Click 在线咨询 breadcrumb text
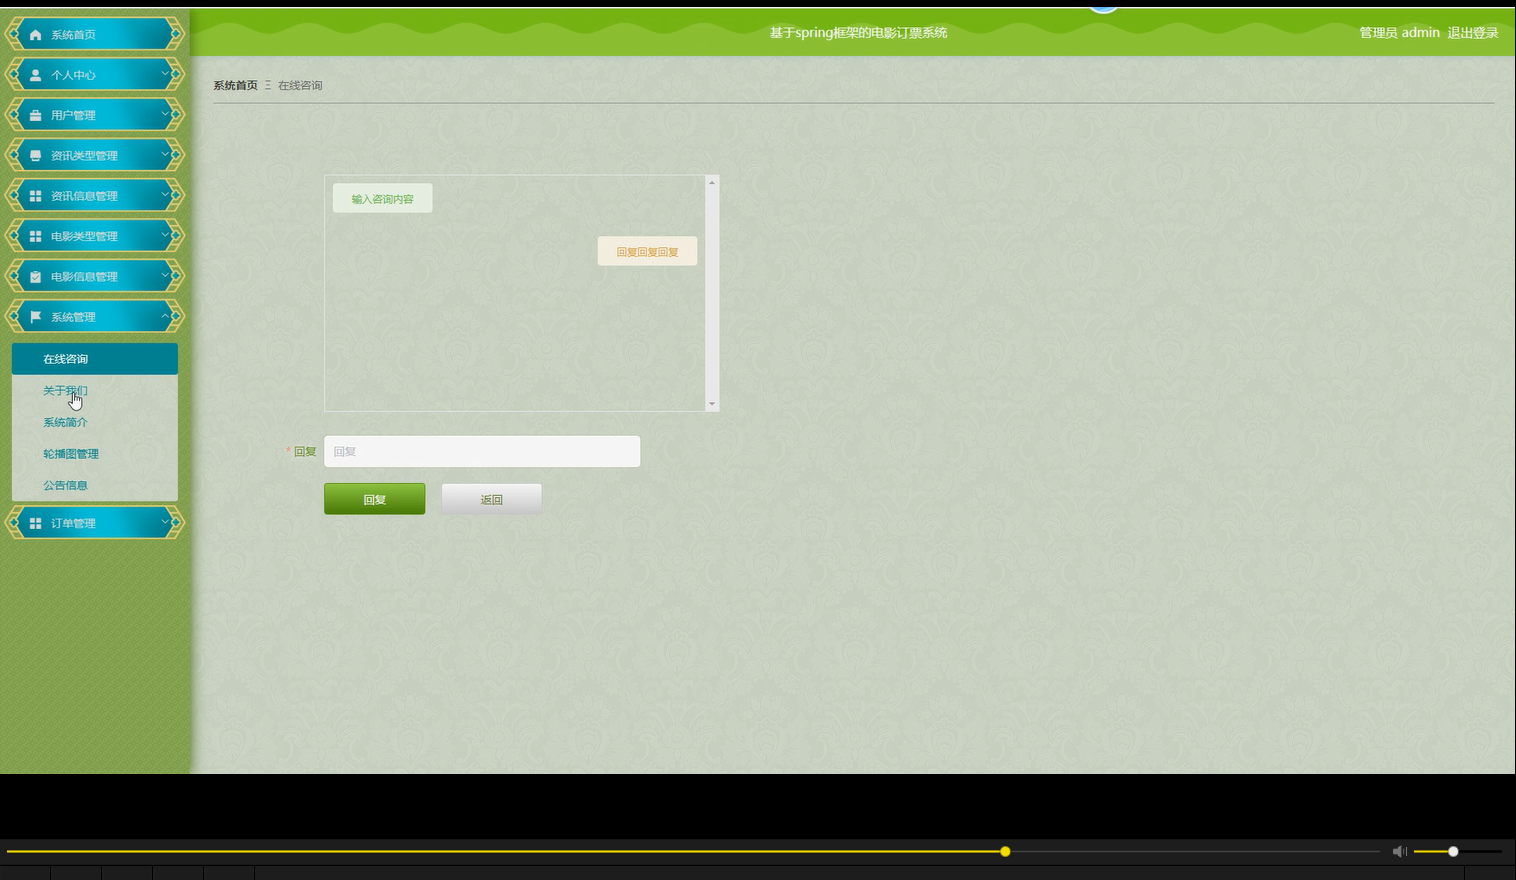The height and width of the screenshot is (880, 1516). tap(300, 85)
